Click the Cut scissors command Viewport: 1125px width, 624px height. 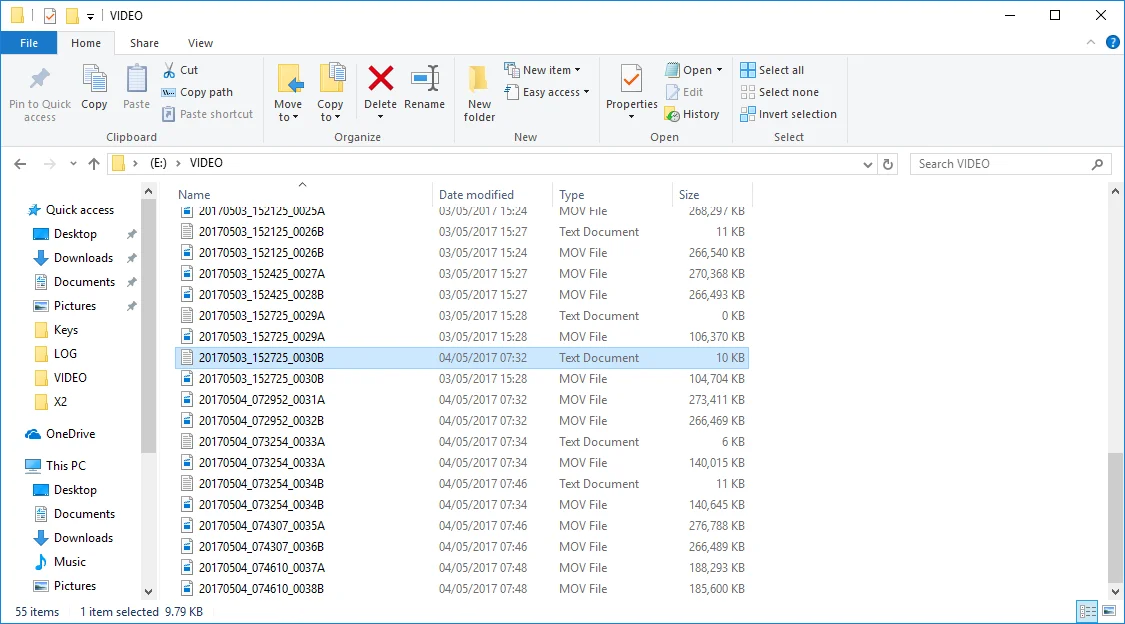(x=180, y=70)
